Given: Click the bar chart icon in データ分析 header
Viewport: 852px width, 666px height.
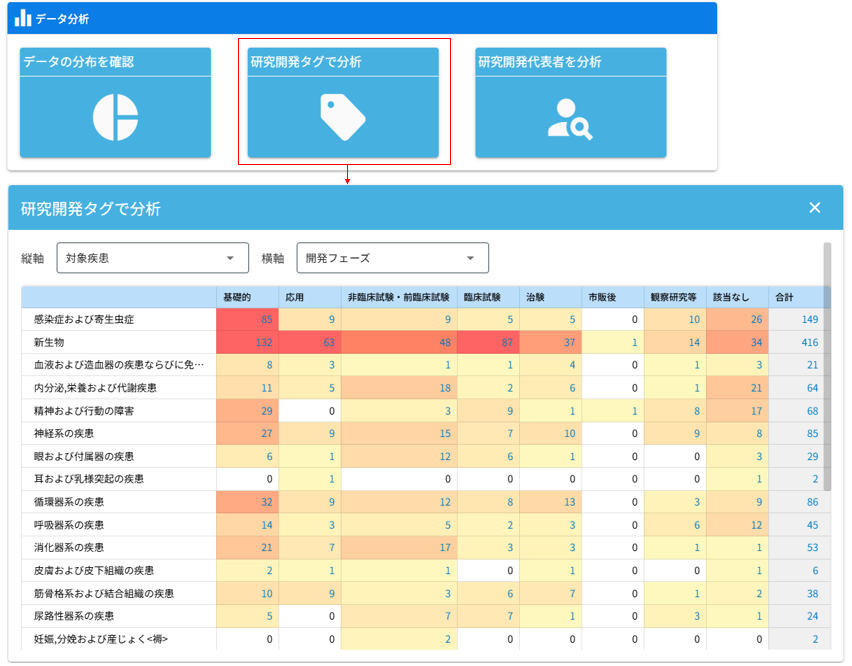Looking at the screenshot, I should pos(22,17).
